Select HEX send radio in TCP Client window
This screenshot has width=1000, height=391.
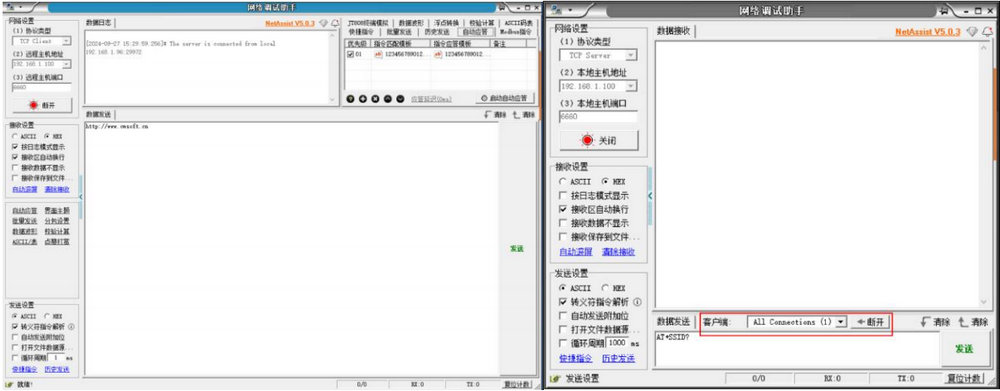[x=46, y=316]
